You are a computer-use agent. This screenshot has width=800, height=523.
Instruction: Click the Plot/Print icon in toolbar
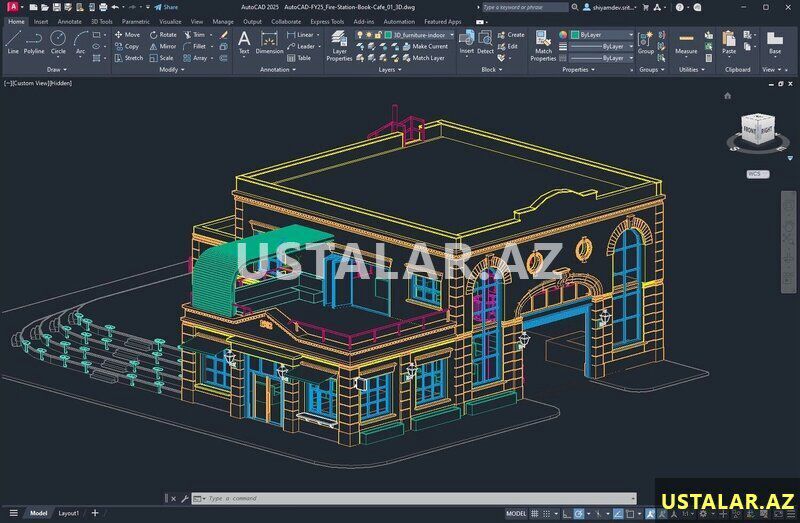[103, 7]
